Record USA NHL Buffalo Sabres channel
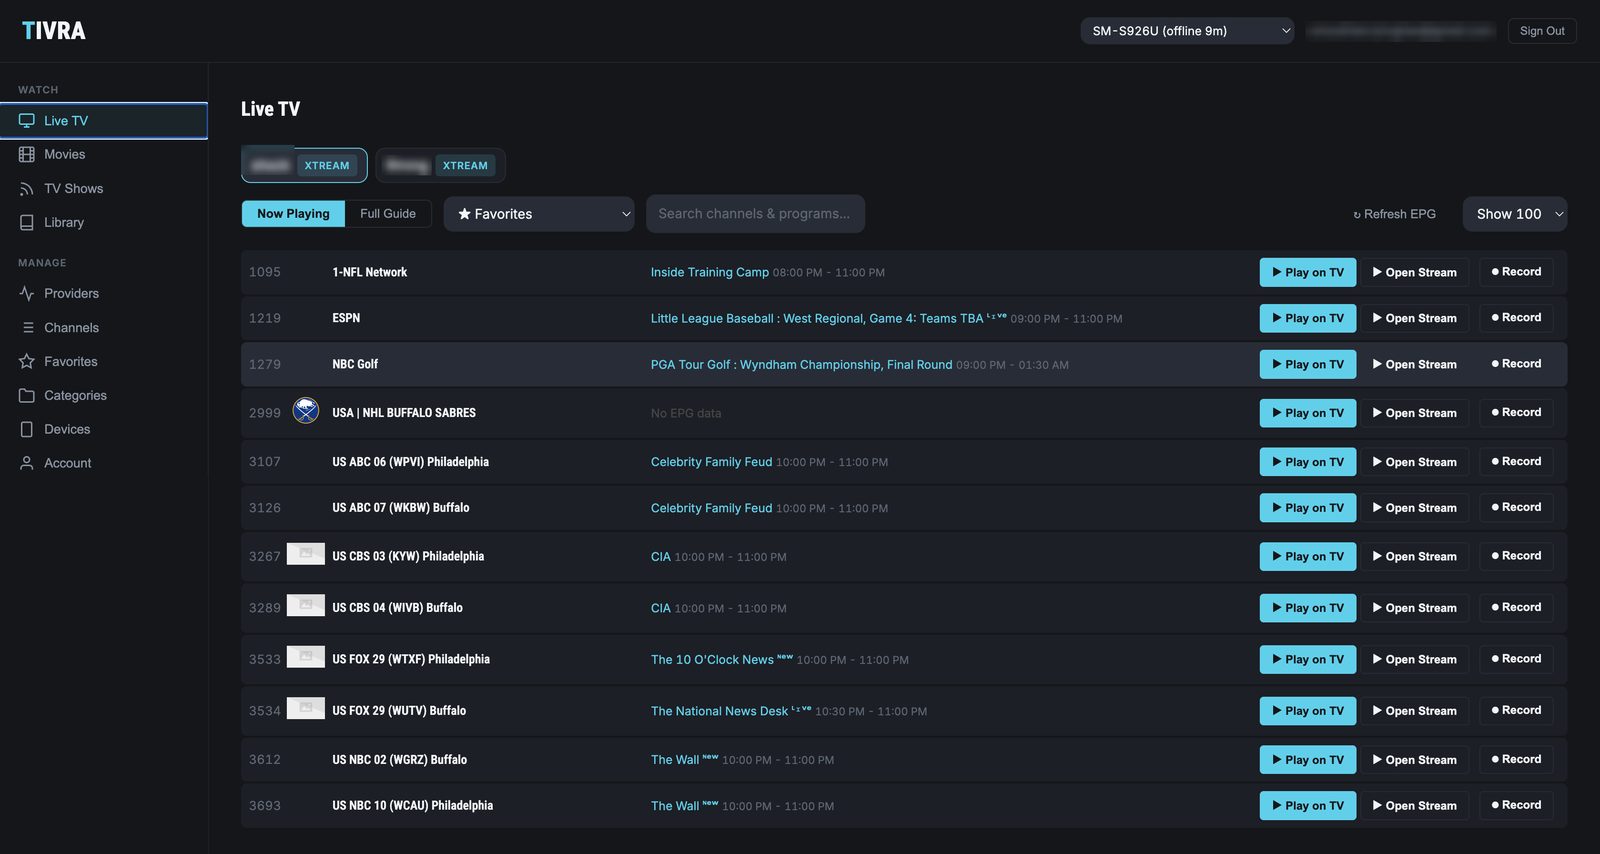Viewport: 1600px width, 854px height. tap(1516, 412)
